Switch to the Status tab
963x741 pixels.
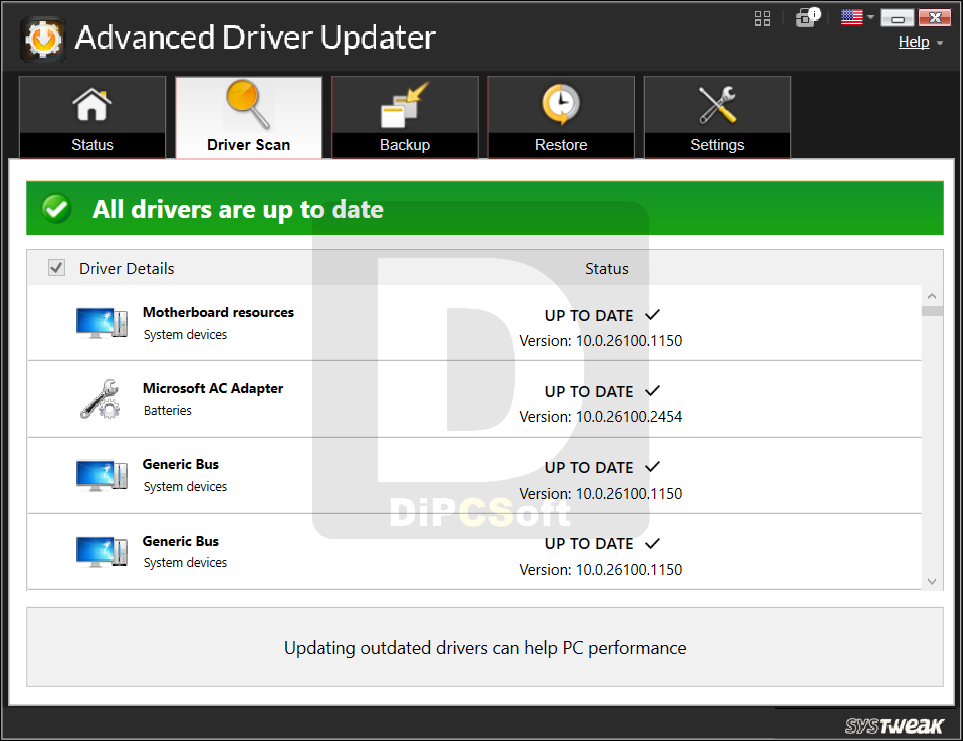[92, 117]
